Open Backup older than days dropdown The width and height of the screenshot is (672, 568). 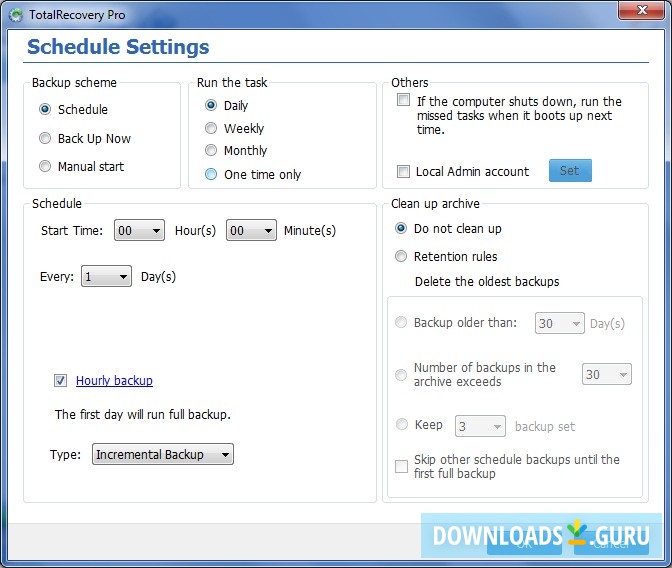[559, 323]
